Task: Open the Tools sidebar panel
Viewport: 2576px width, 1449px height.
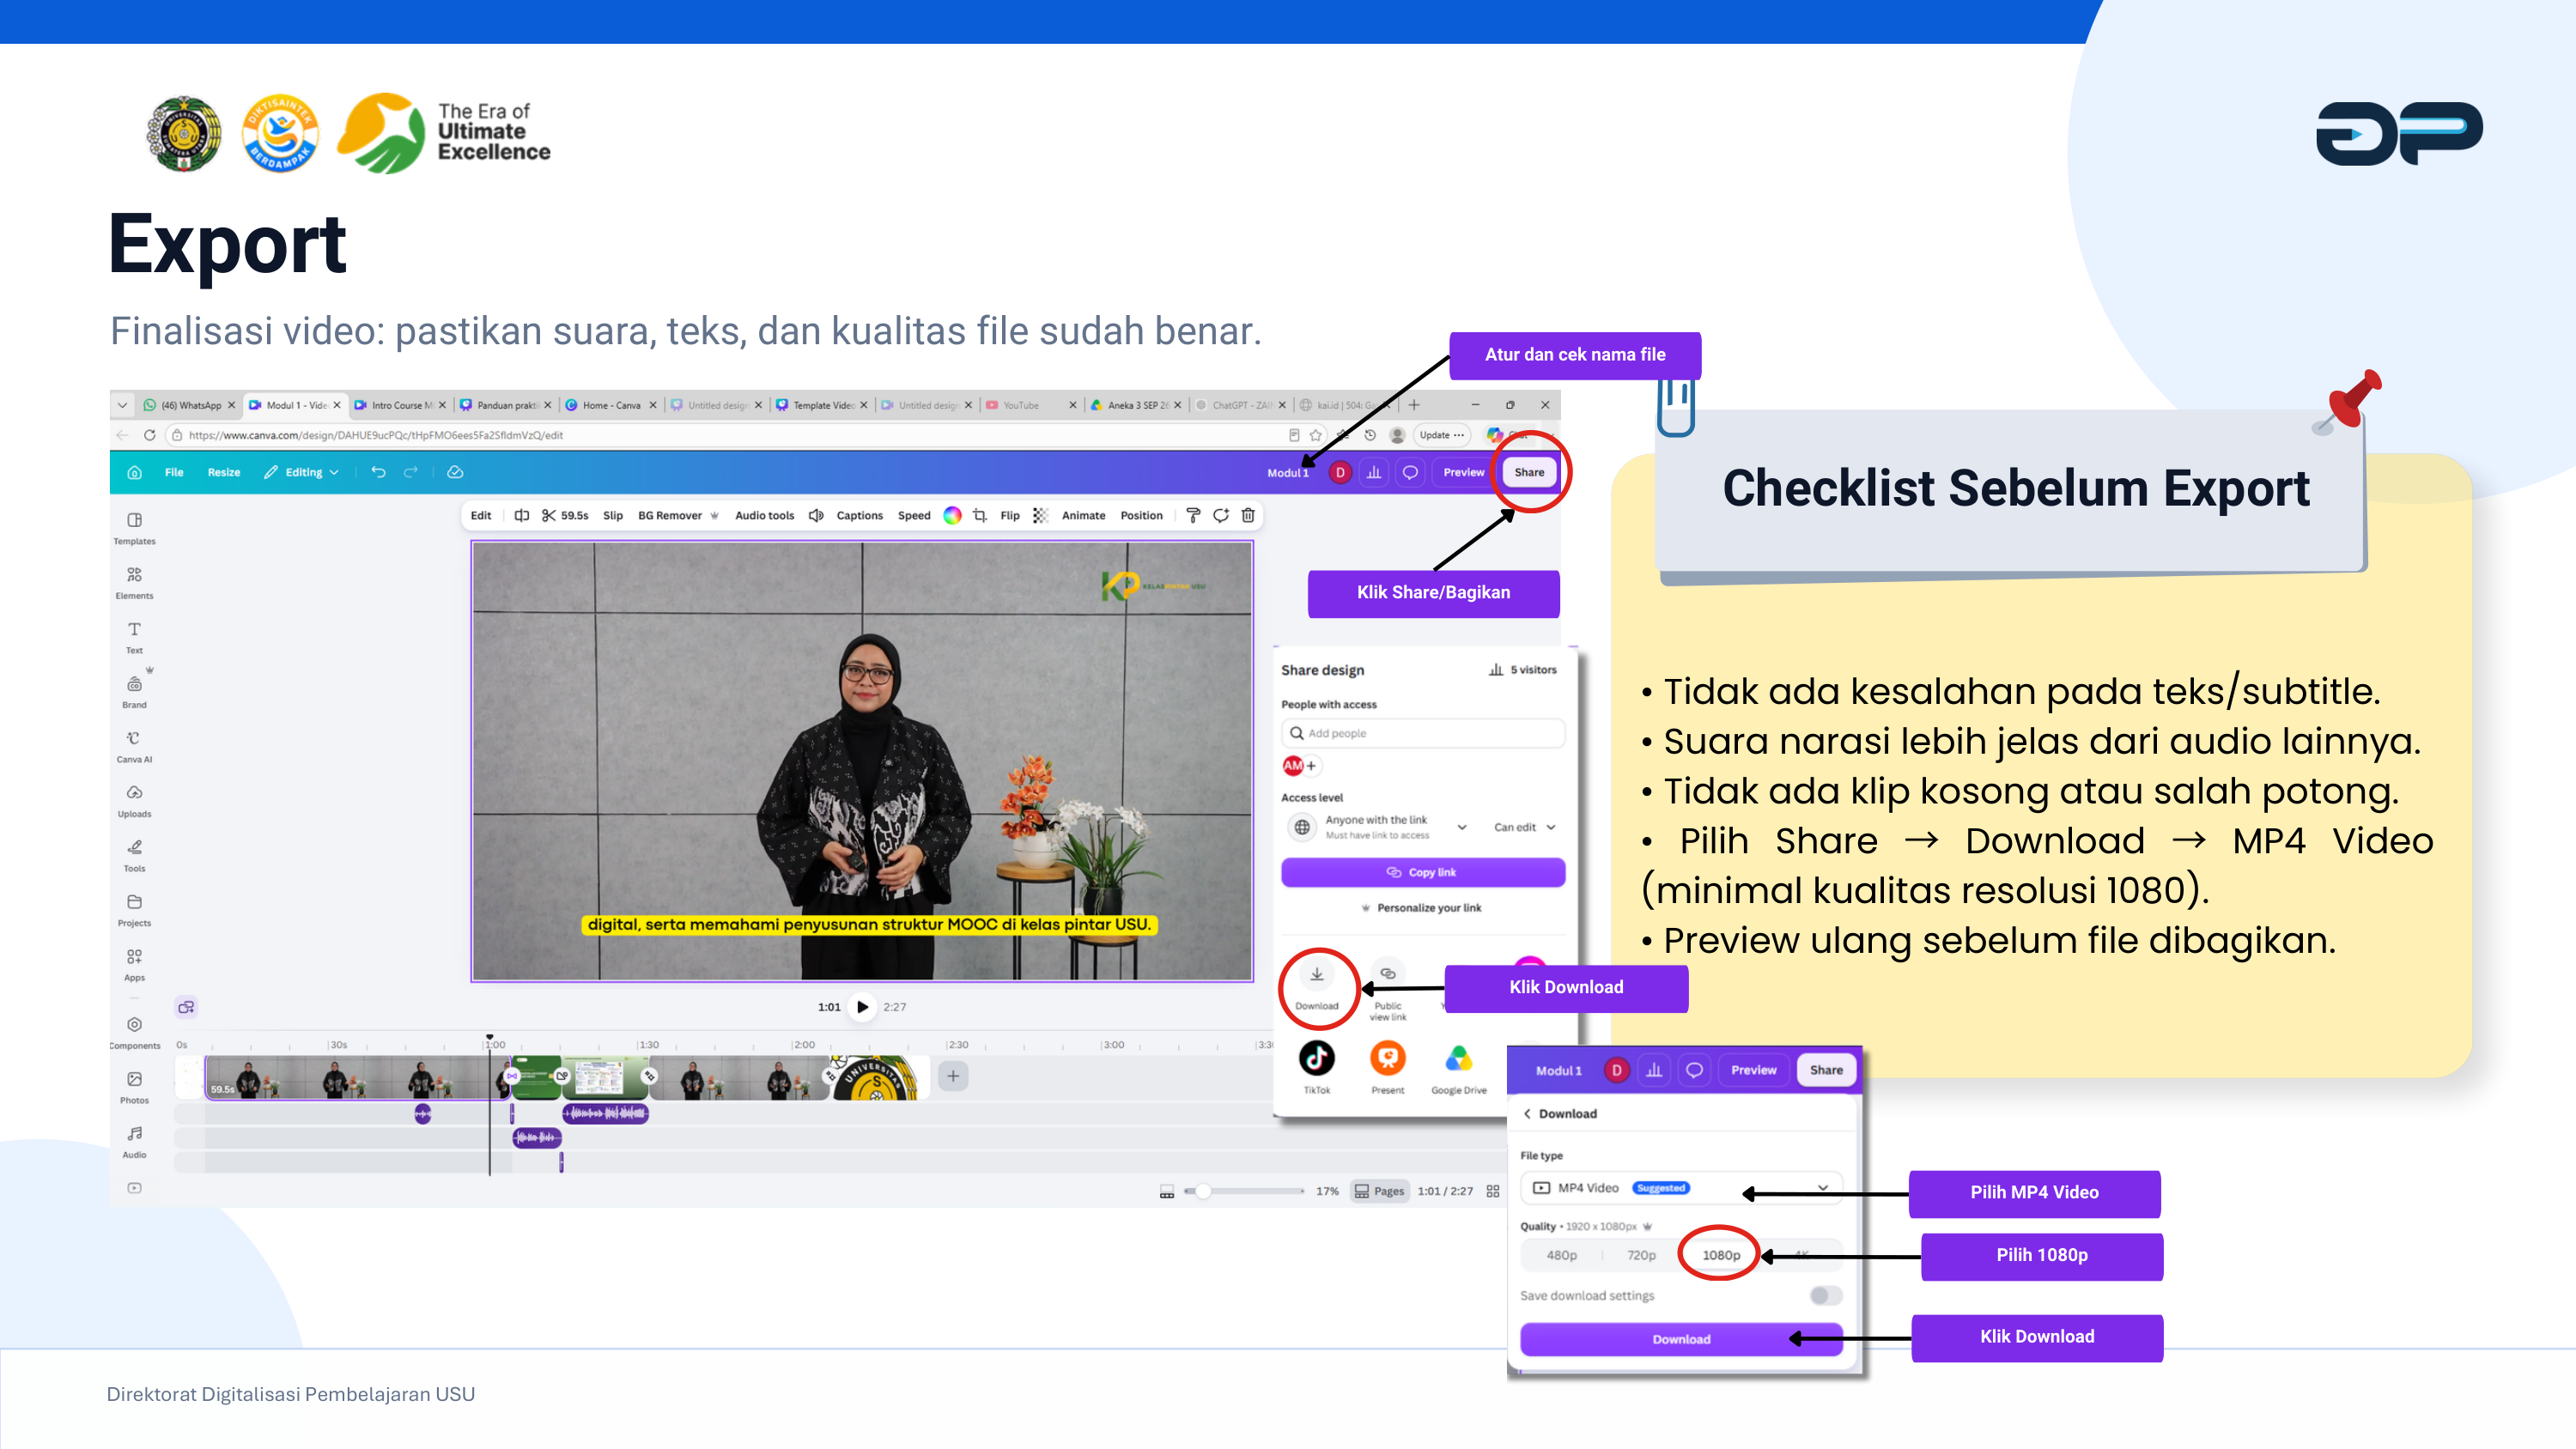Action: click(134, 855)
